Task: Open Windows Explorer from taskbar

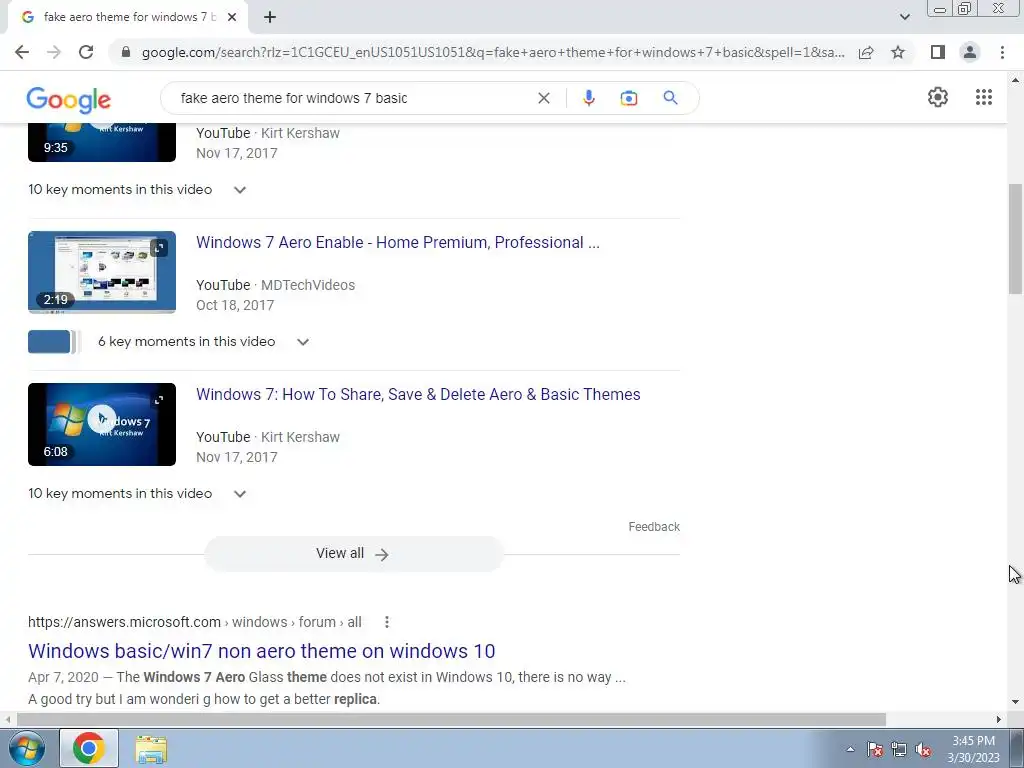Action: (x=151, y=749)
